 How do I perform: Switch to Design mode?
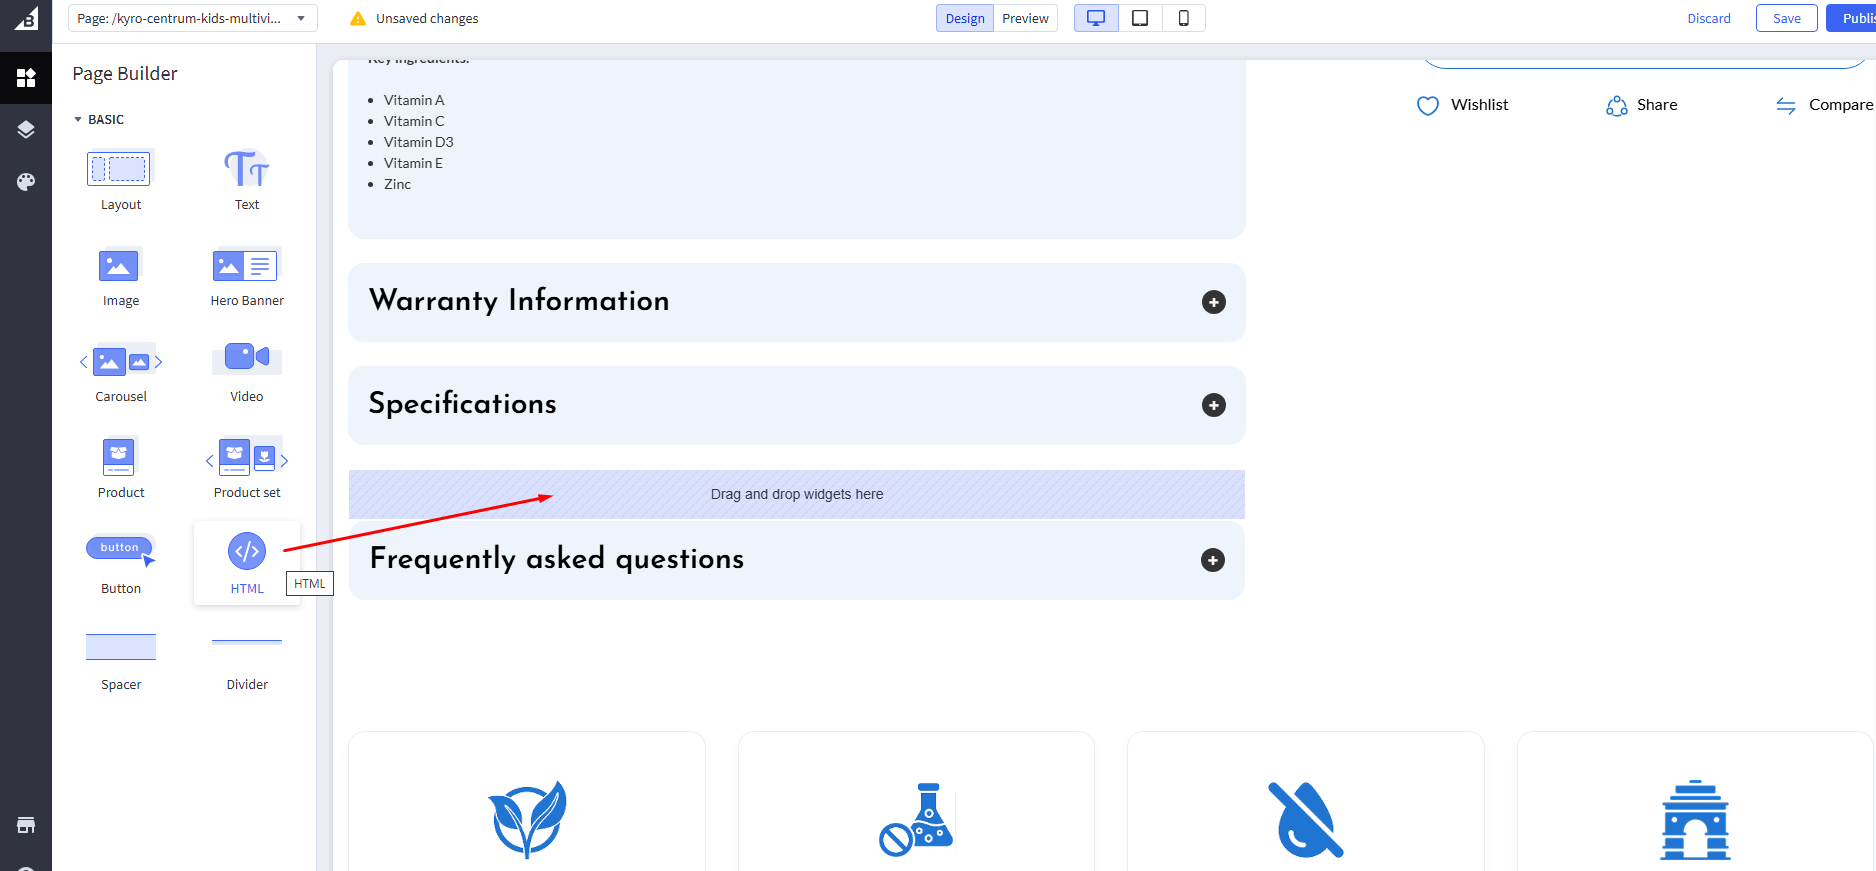pos(964,18)
